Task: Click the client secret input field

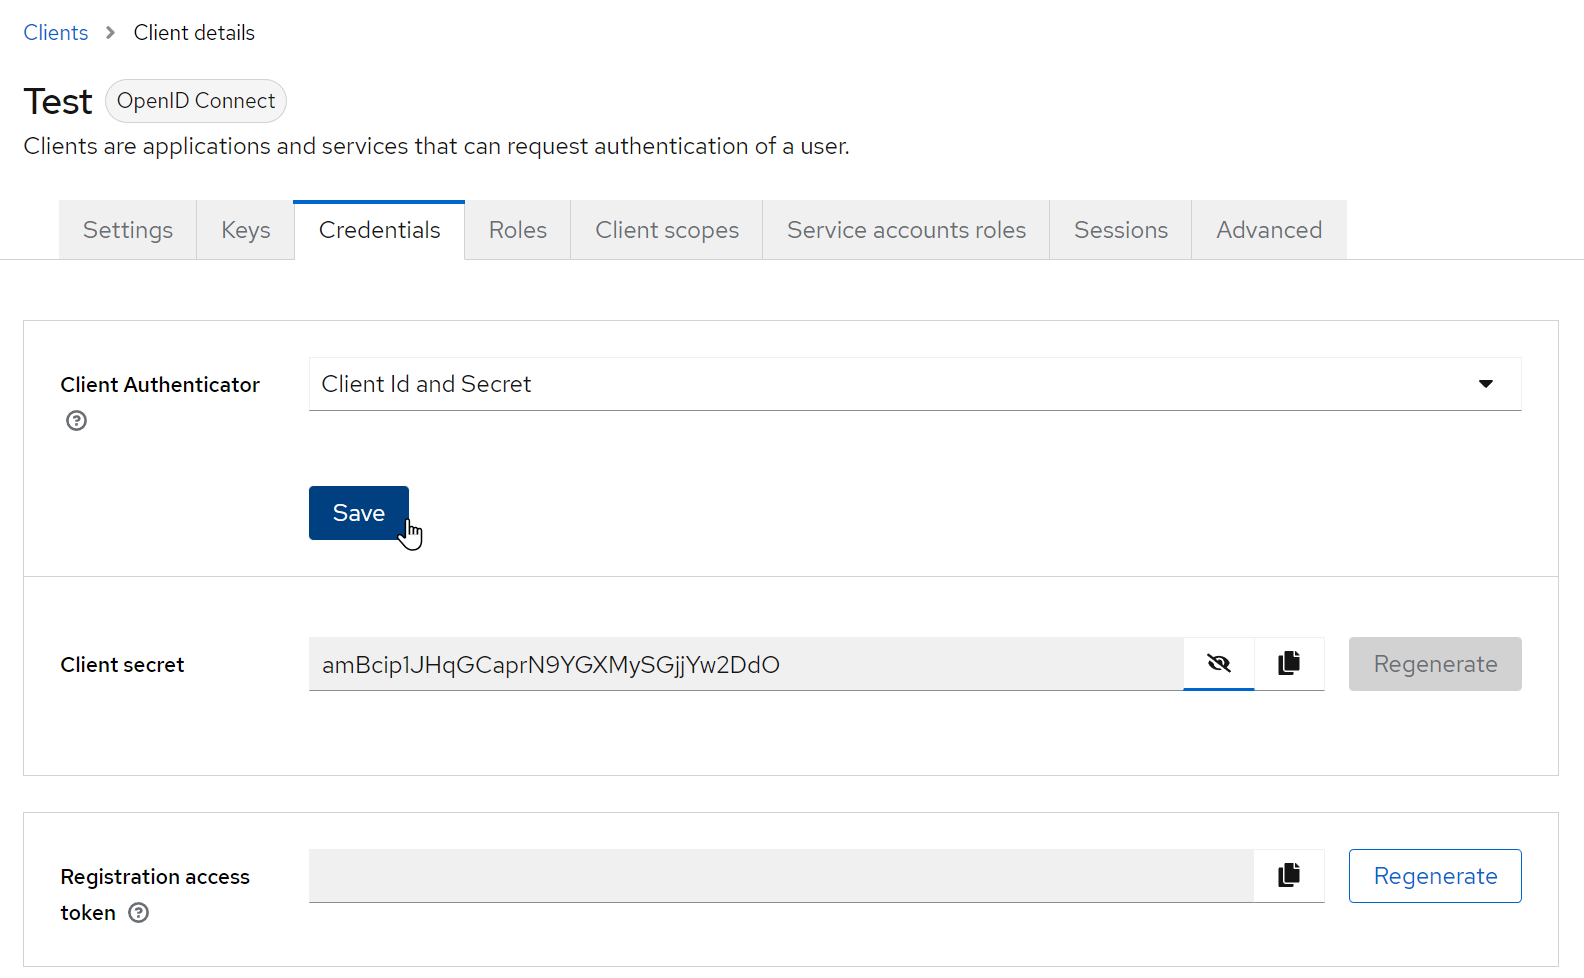Action: pyautogui.click(x=746, y=664)
